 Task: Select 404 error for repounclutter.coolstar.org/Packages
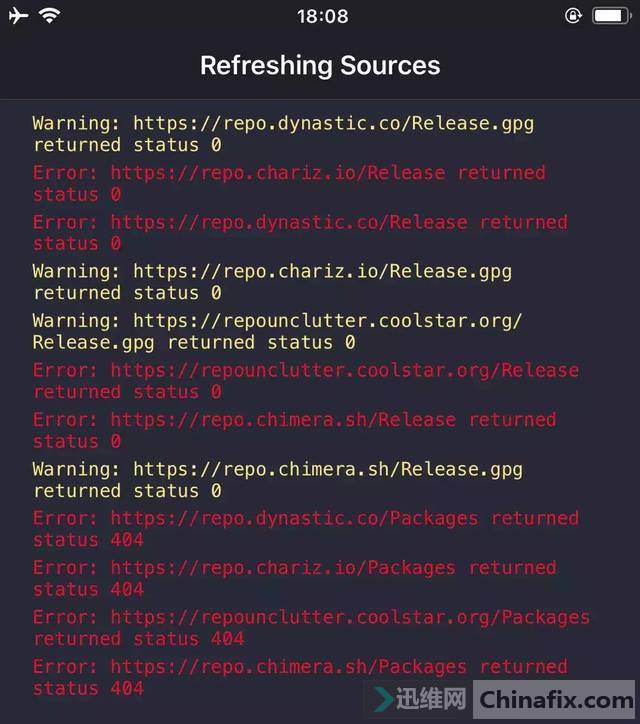click(311, 628)
